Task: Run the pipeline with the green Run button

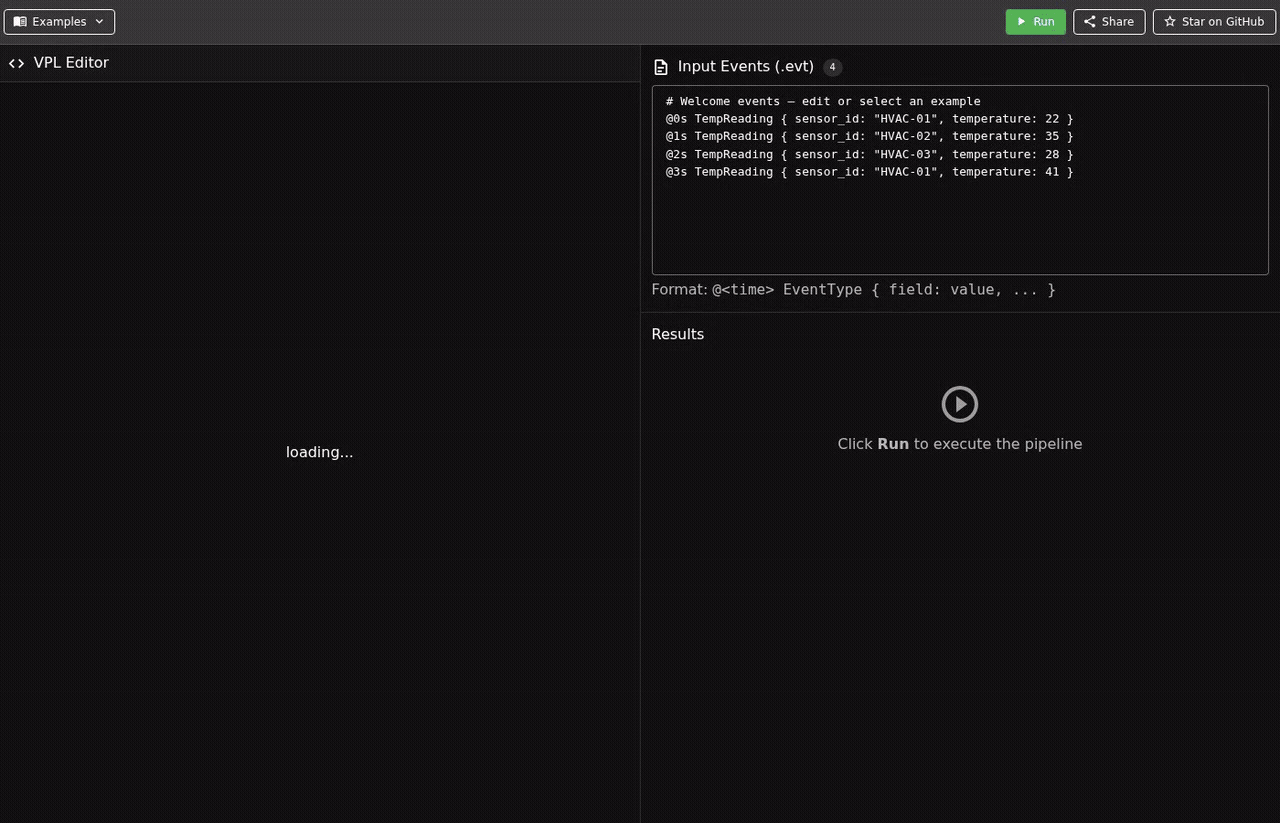Action: 1035,21
